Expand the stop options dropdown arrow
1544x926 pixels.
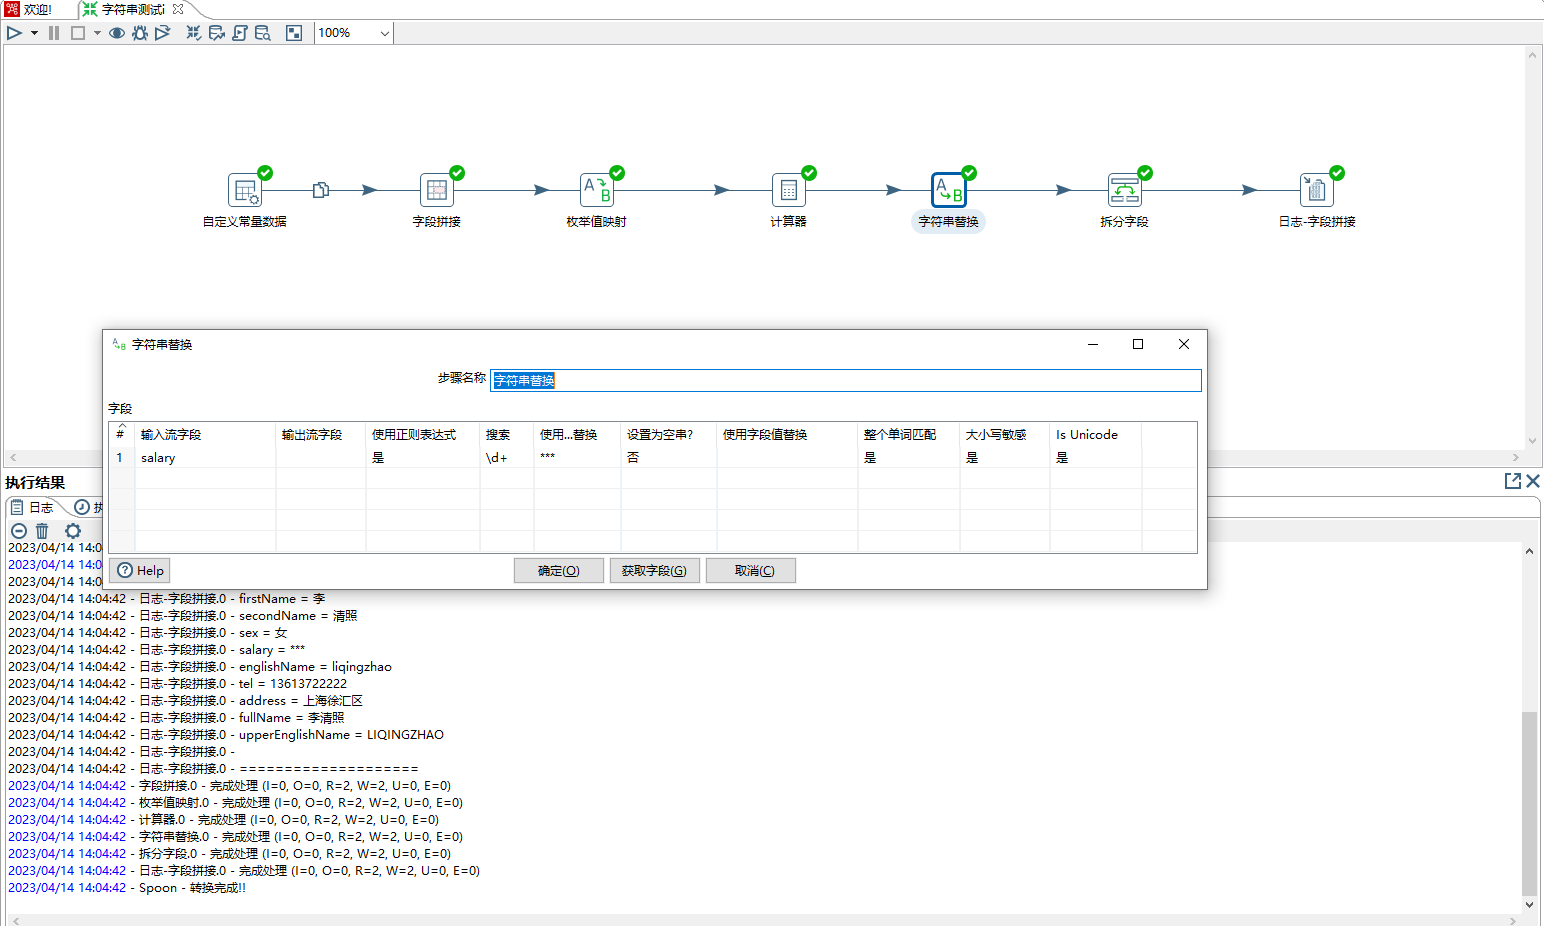pyautogui.click(x=97, y=33)
